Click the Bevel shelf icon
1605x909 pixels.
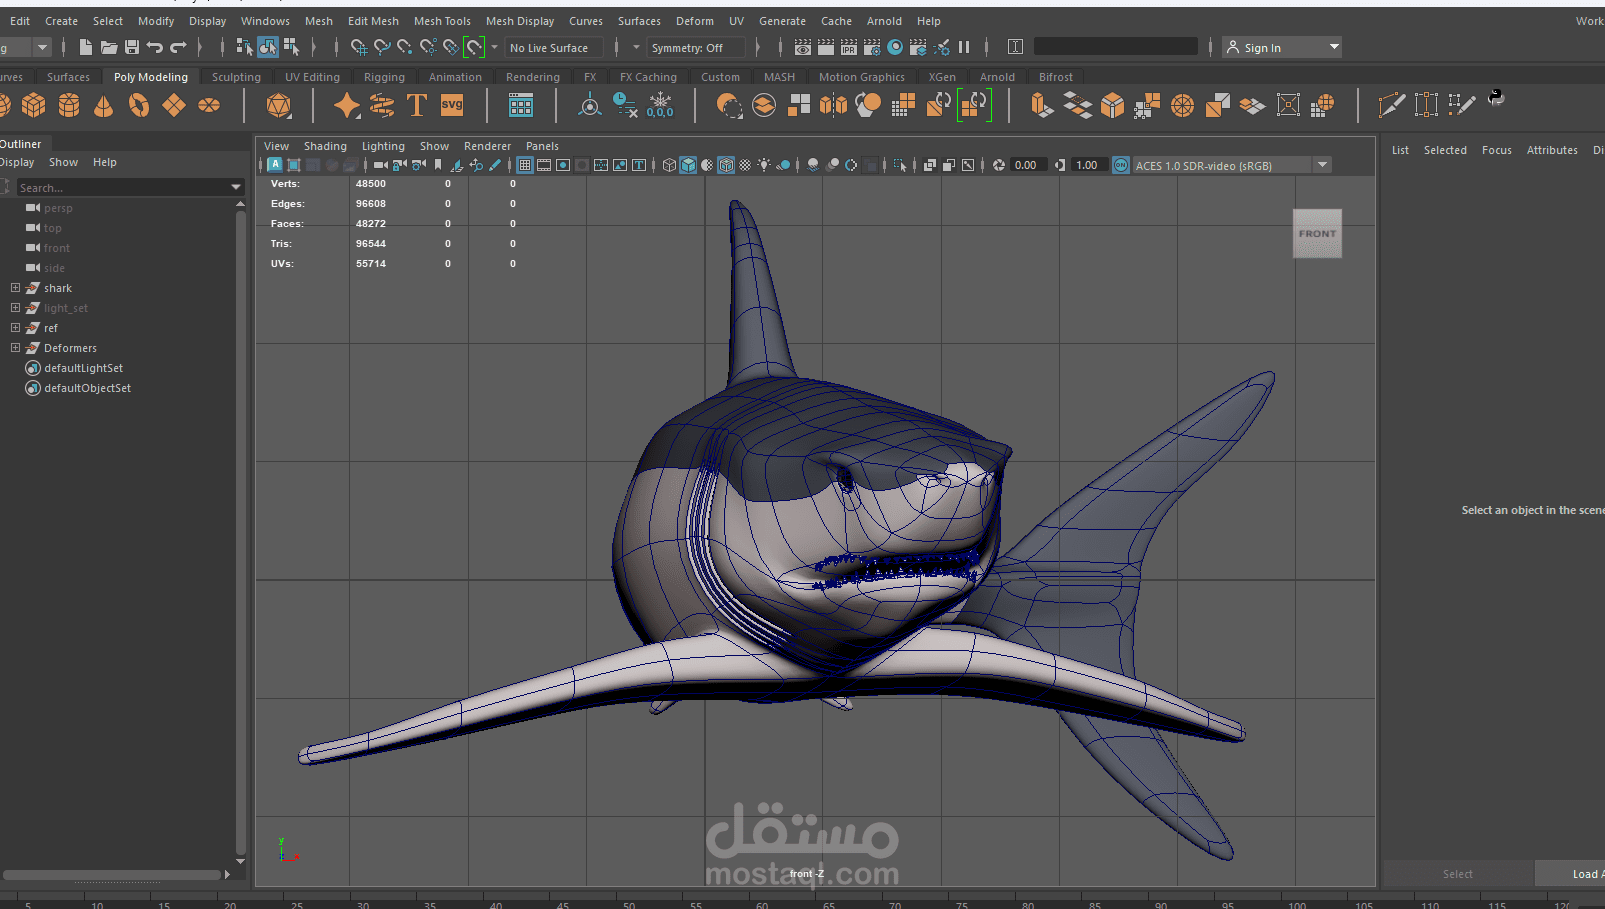1112,105
